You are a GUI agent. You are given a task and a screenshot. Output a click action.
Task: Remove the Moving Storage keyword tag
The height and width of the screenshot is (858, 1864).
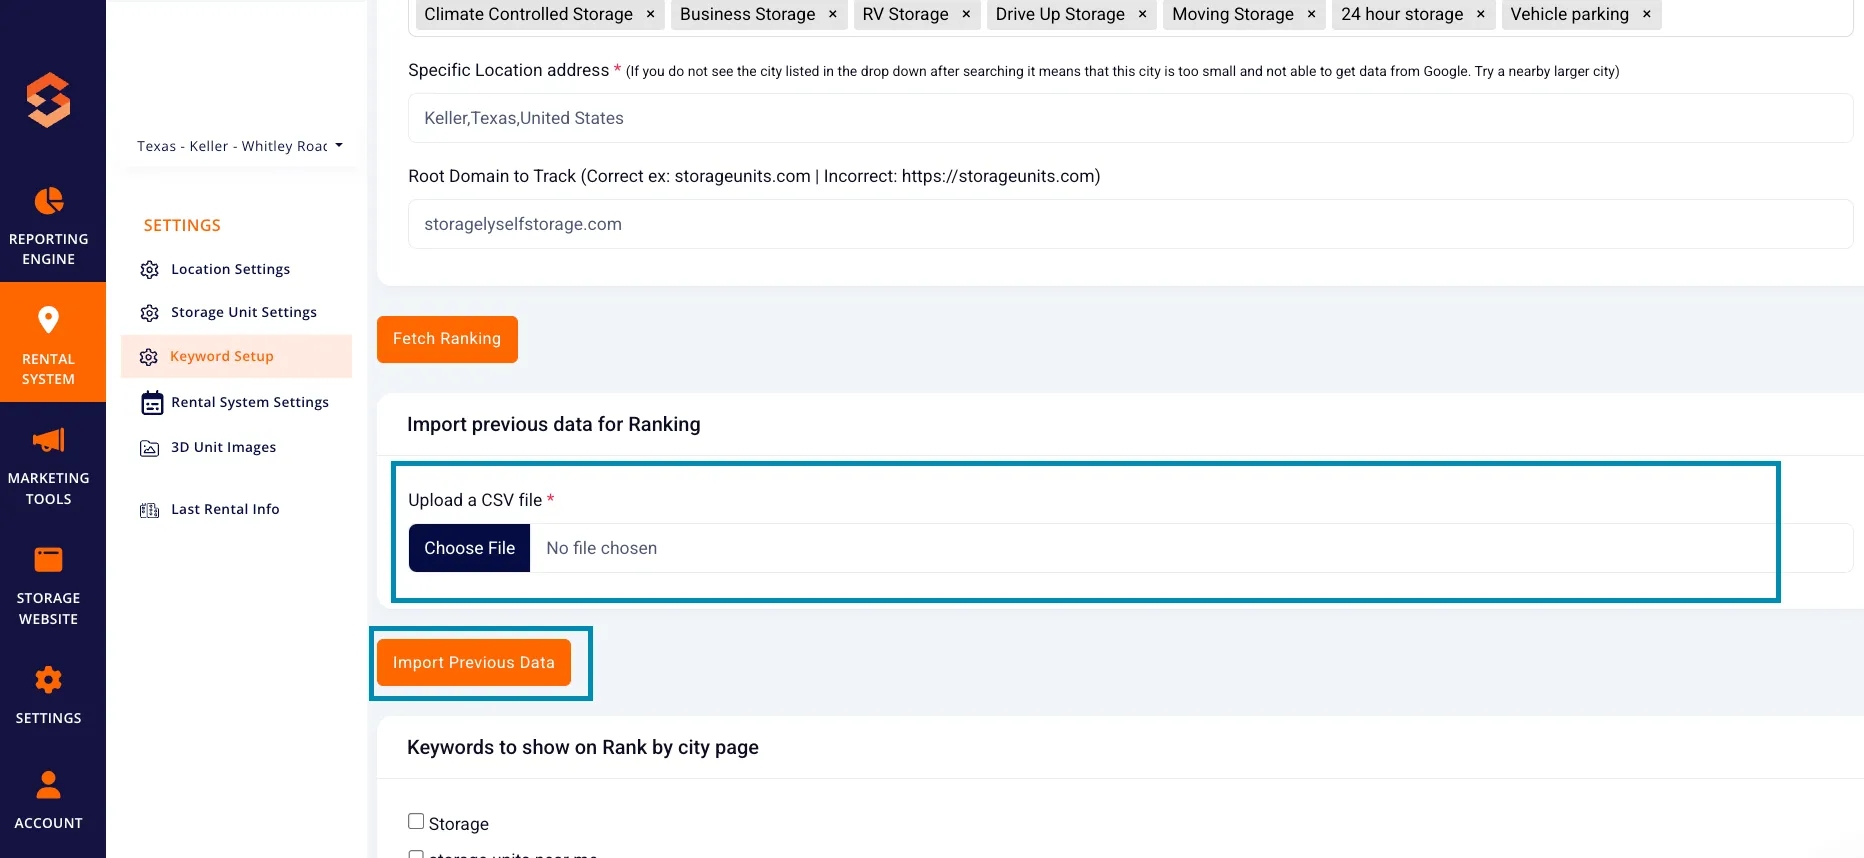(x=1311, y=14)
